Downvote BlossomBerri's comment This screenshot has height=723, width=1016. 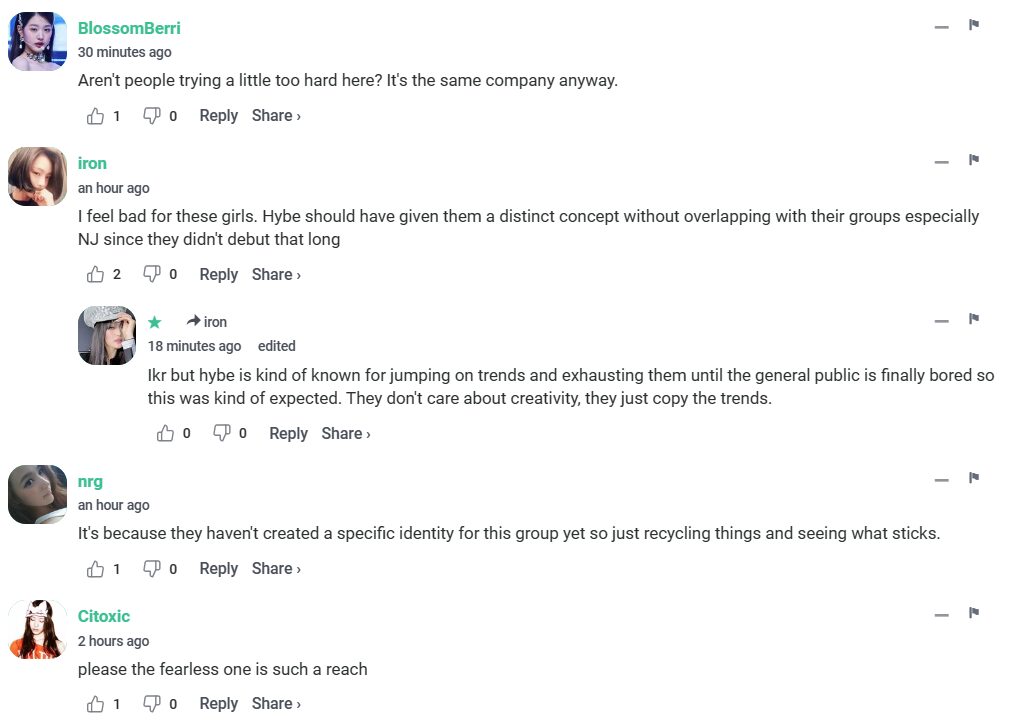tap(152, 116)
